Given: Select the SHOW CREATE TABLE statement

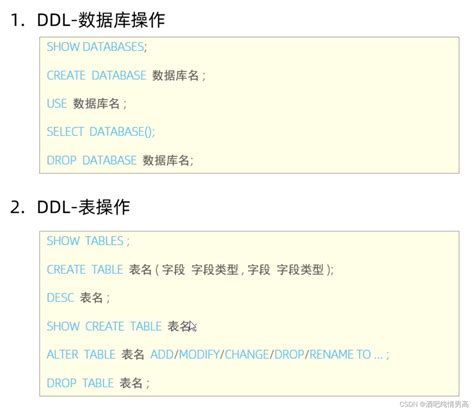Looking at the screenshot, I should [122, 326].
